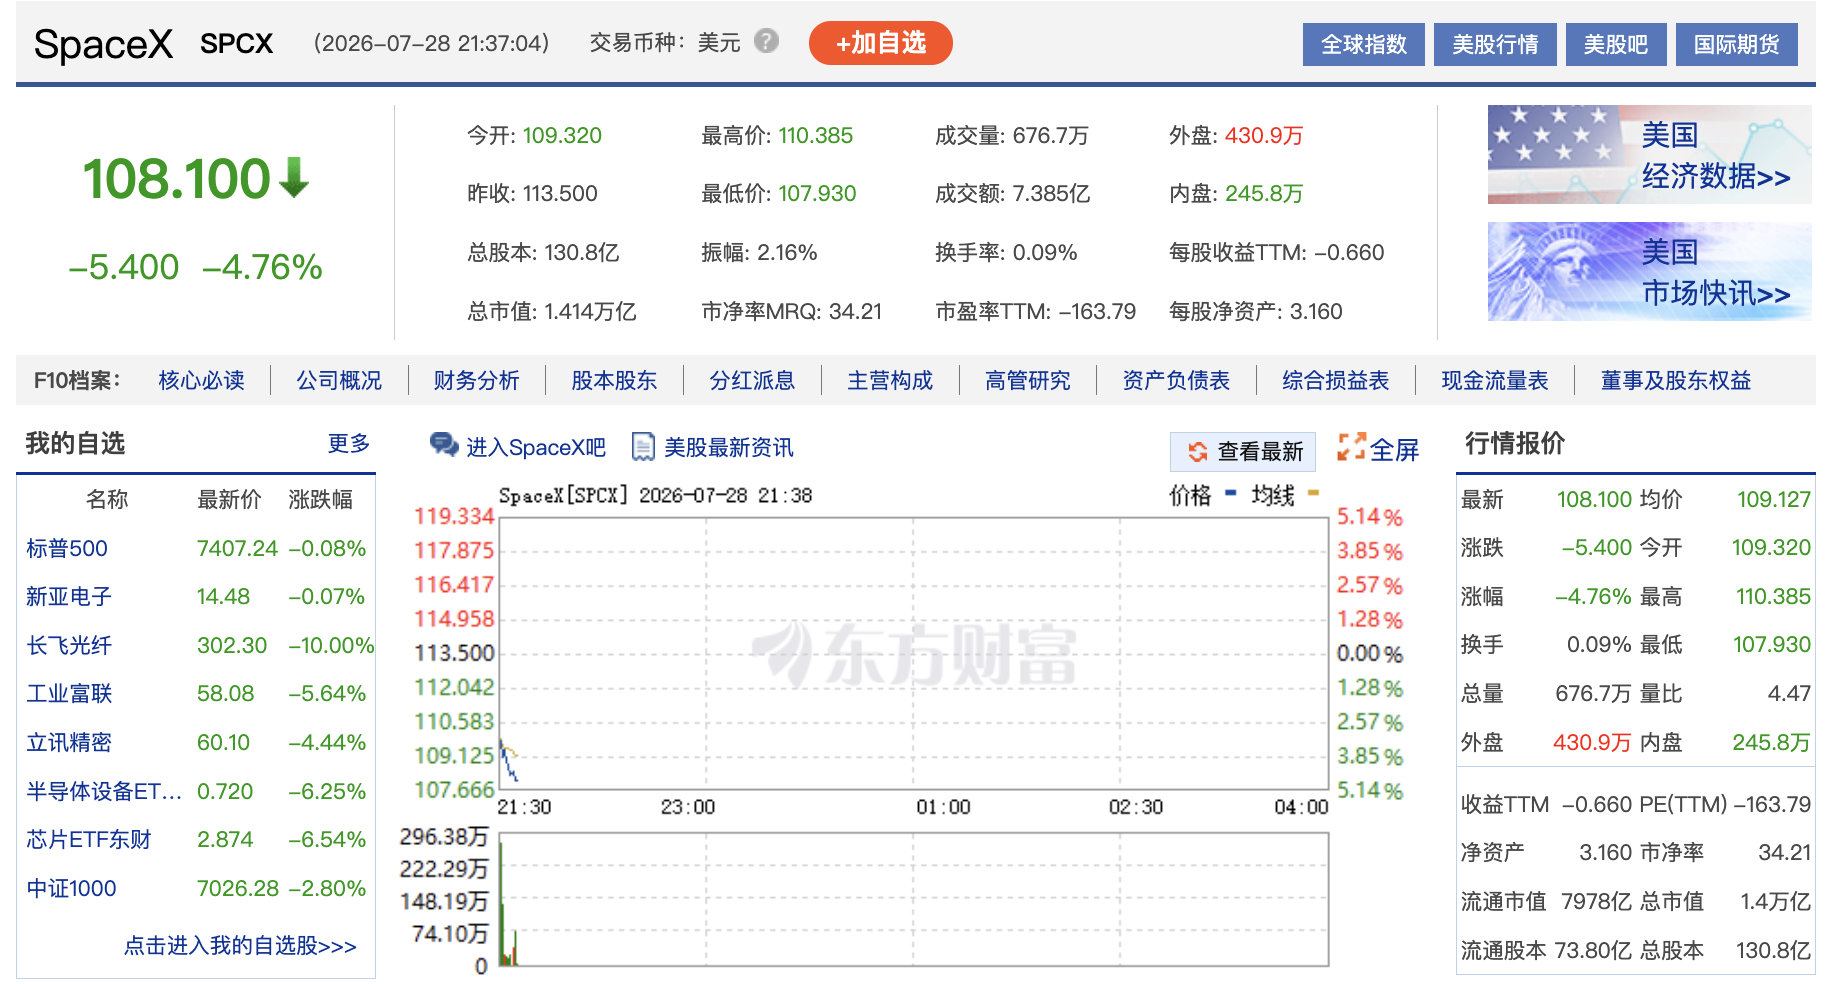Click the 最新价 column header in watchlist

pyautogui.click(x=229, y=499)
